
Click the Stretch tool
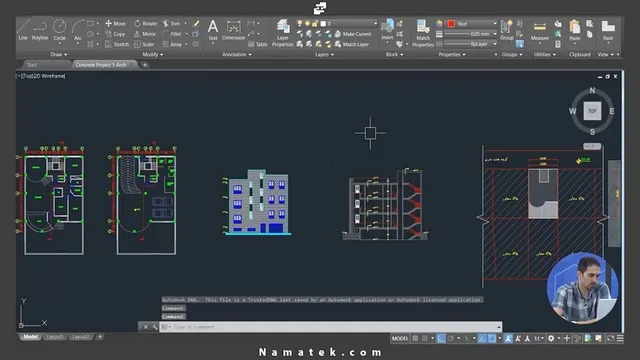point(117,44)
